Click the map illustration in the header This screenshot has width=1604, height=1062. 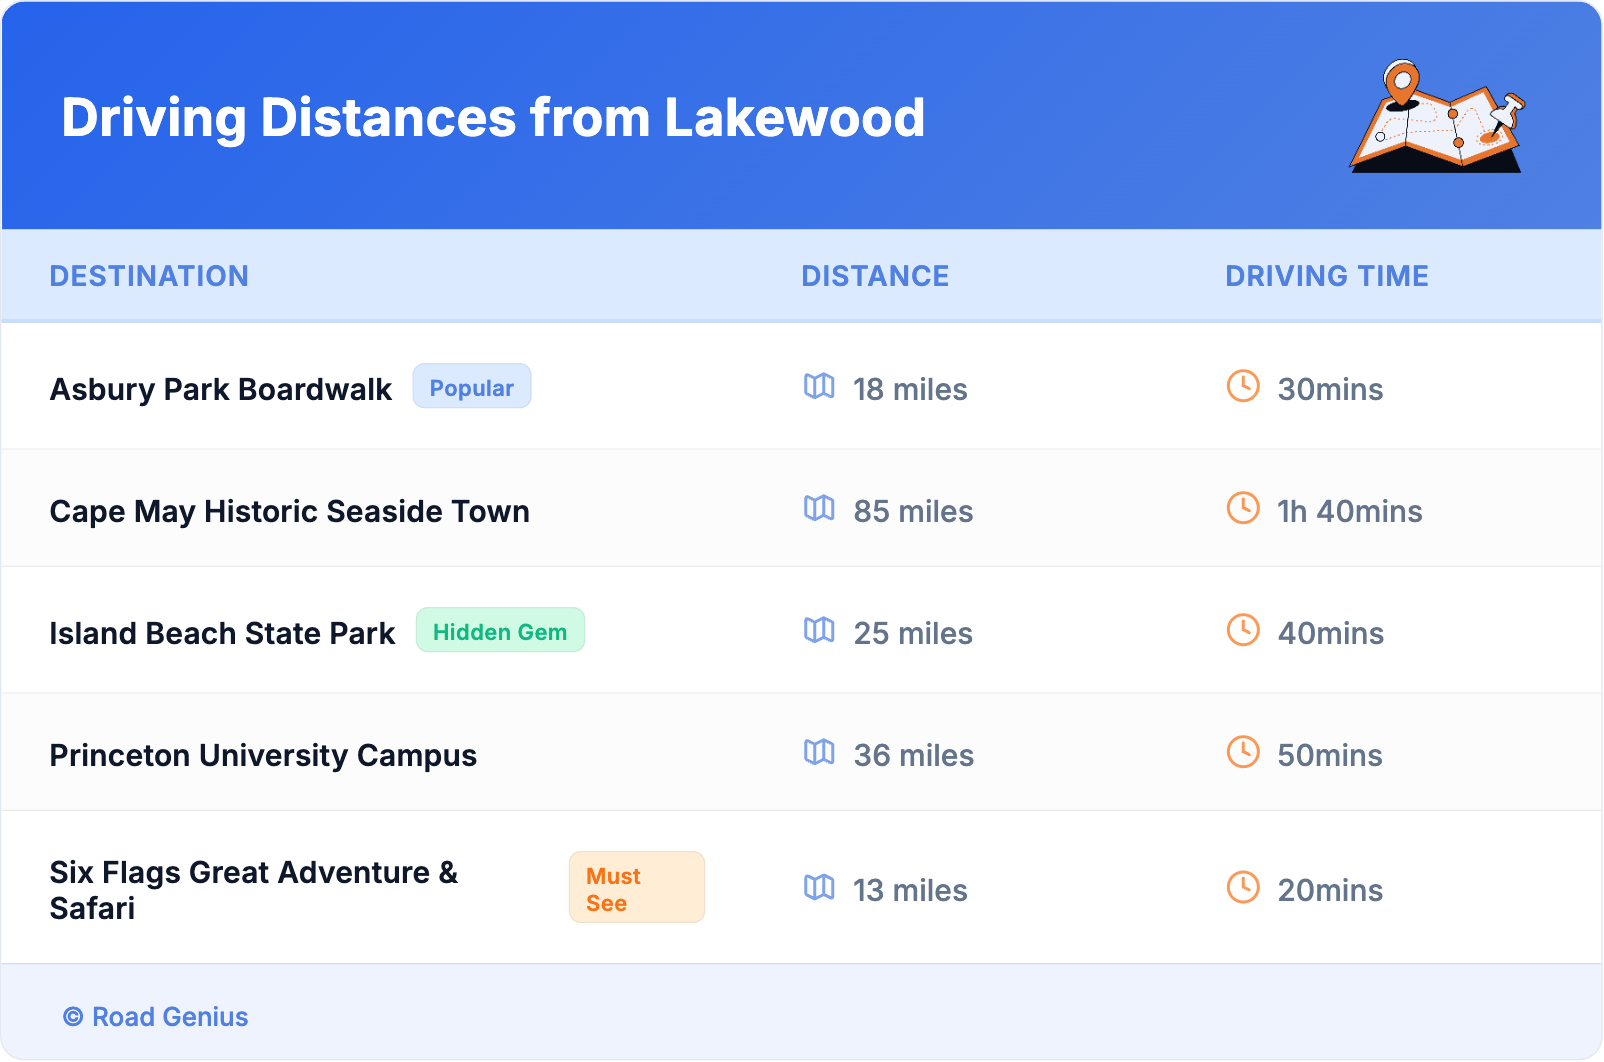(x=1437, y=117)
